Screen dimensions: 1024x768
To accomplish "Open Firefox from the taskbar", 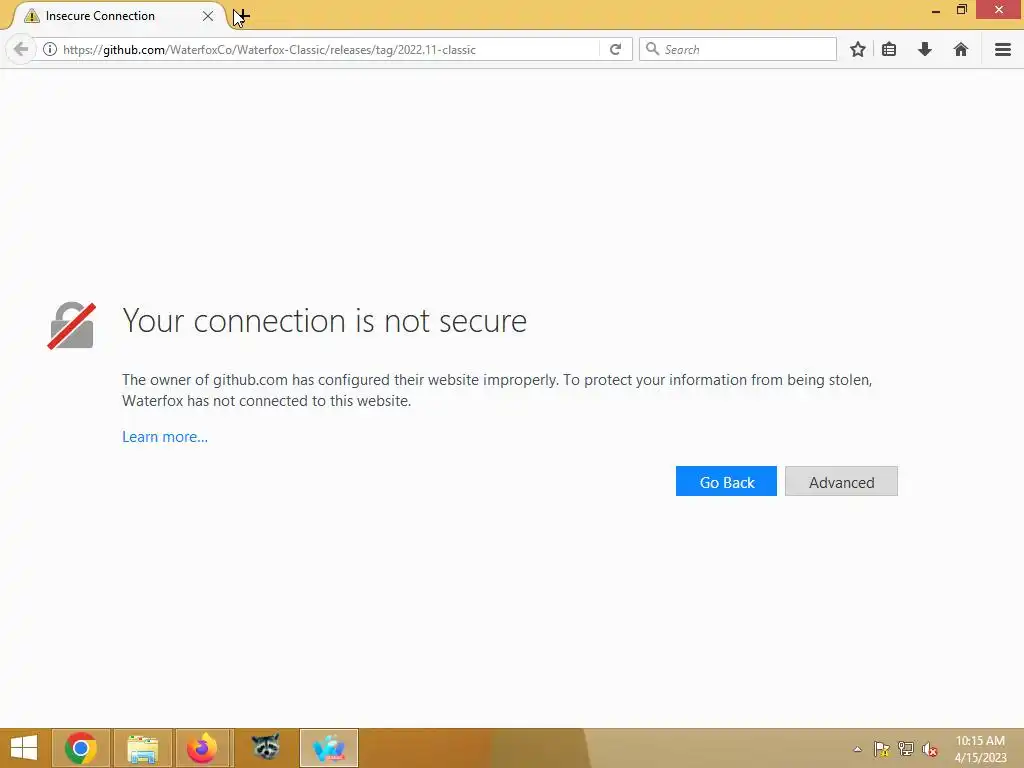I will pos(202,748).
